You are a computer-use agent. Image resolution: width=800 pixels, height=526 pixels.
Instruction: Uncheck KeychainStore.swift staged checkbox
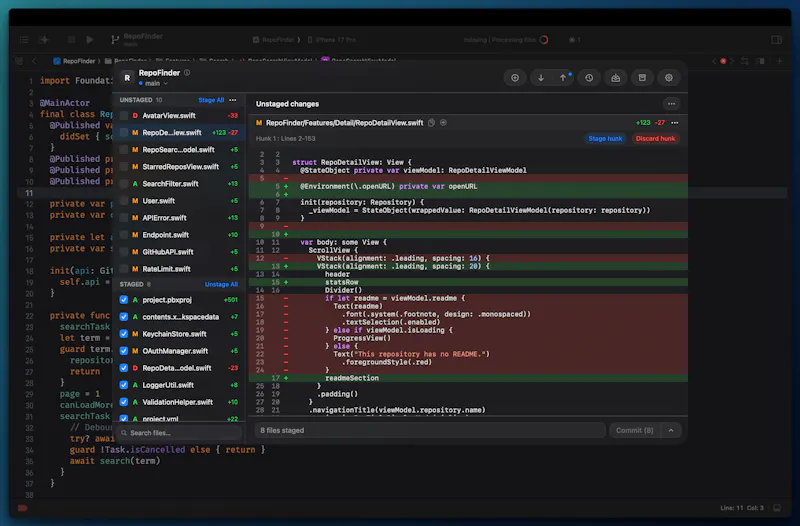(x=124, y=334)
